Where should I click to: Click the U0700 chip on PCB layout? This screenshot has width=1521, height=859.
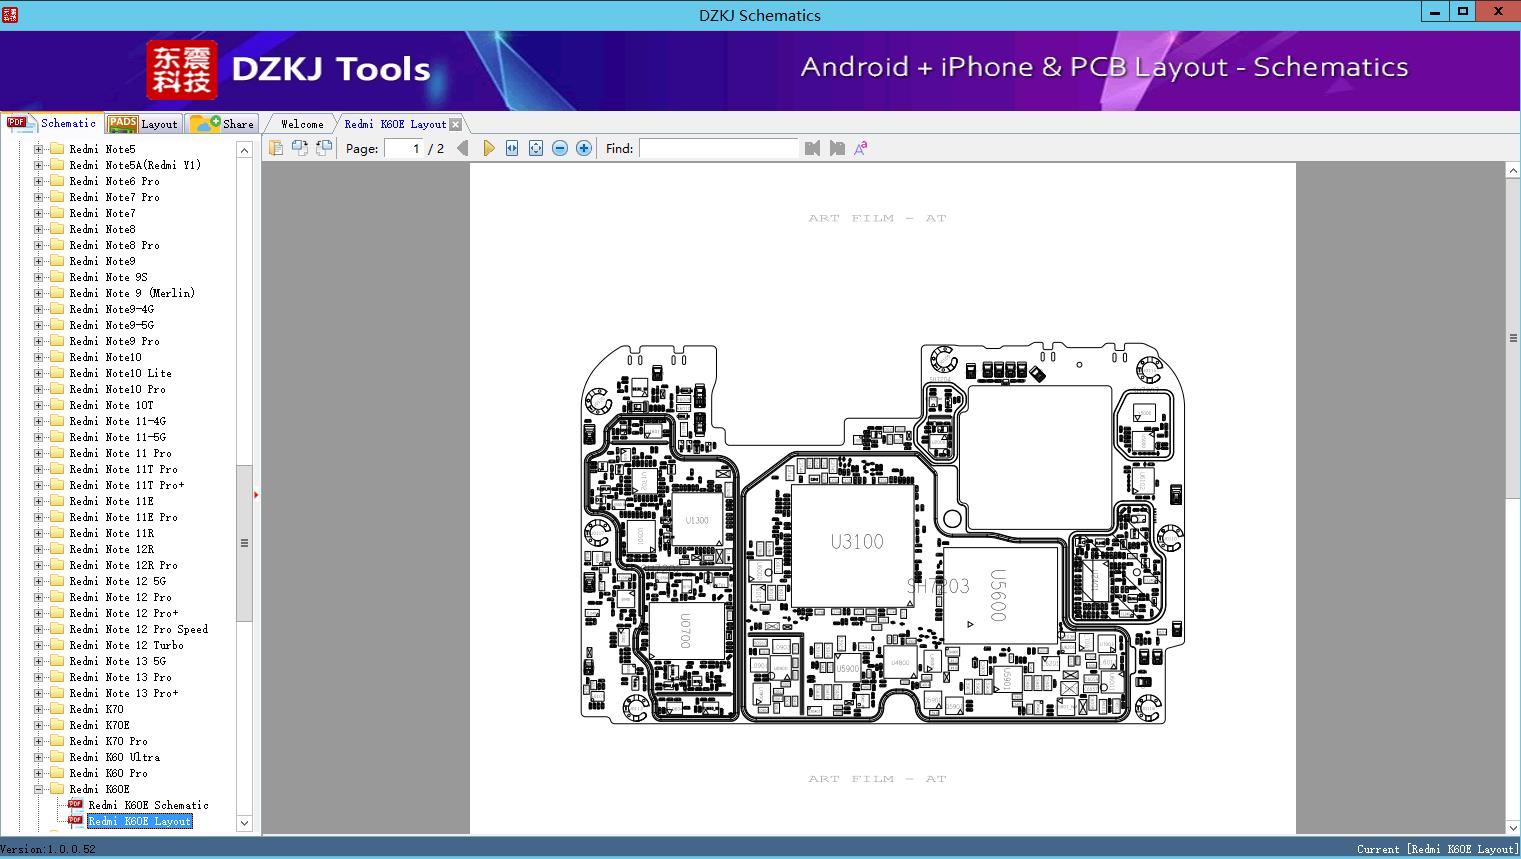pyautogui.click(x=686, y=630)
